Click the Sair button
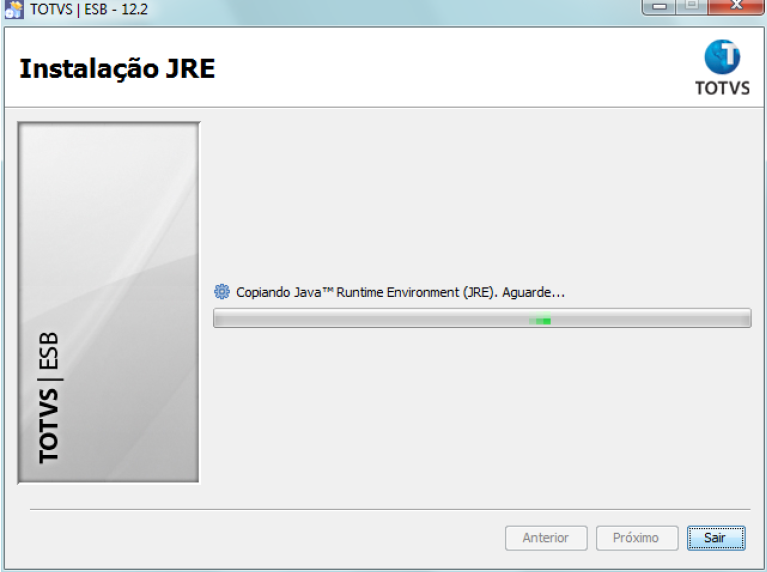 tap(716, 538)
